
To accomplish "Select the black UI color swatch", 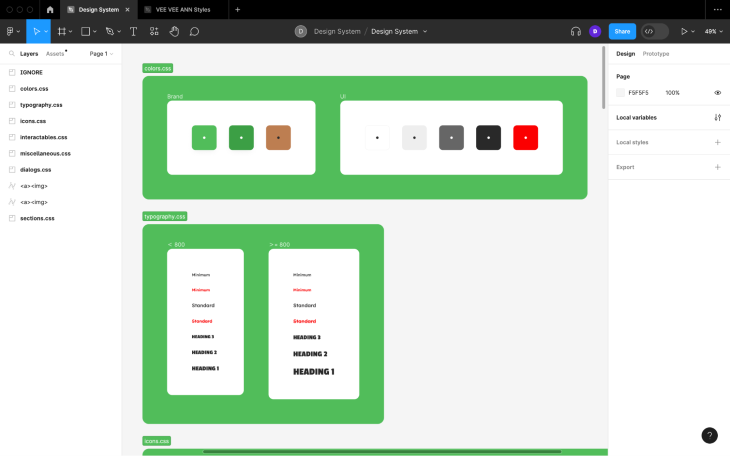I will [488, 137].
